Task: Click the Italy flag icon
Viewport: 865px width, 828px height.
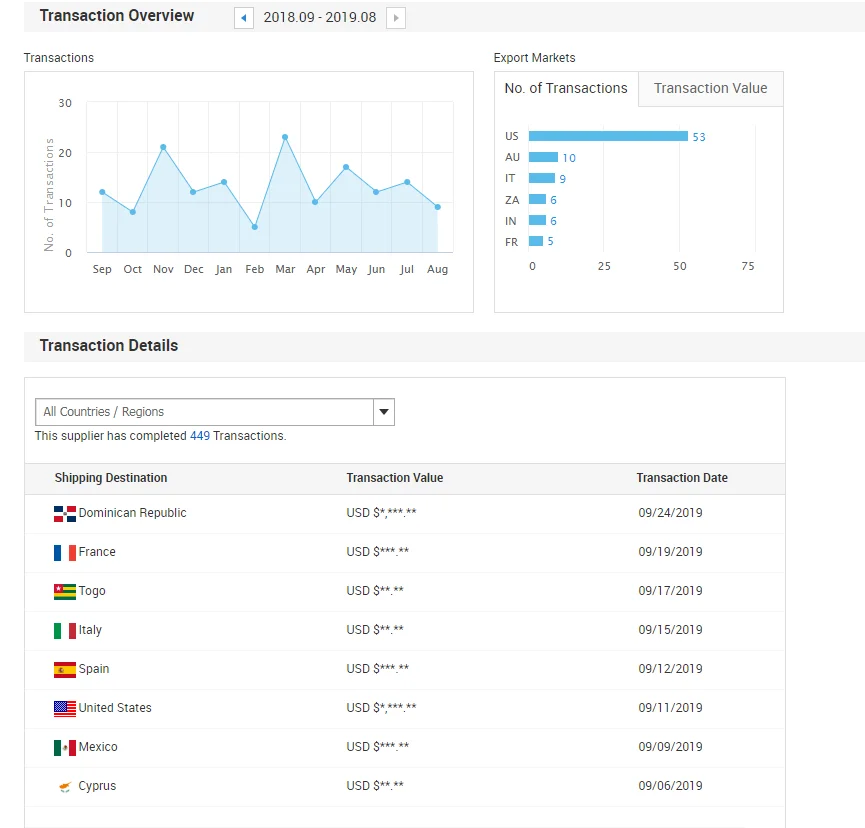Action: pyautogui.click(x=65, y=631)
